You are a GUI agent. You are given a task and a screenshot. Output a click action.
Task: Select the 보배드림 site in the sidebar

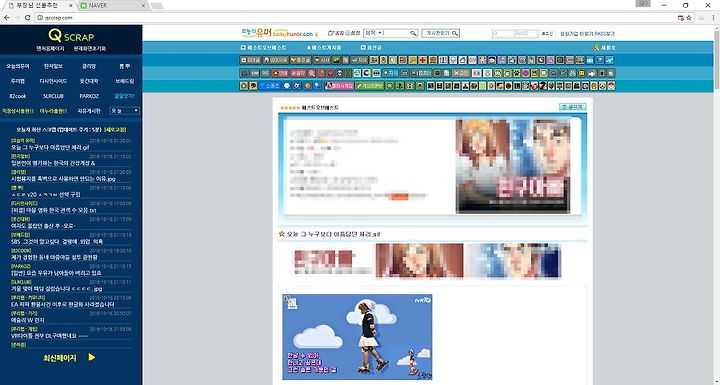tap(124, 81)
